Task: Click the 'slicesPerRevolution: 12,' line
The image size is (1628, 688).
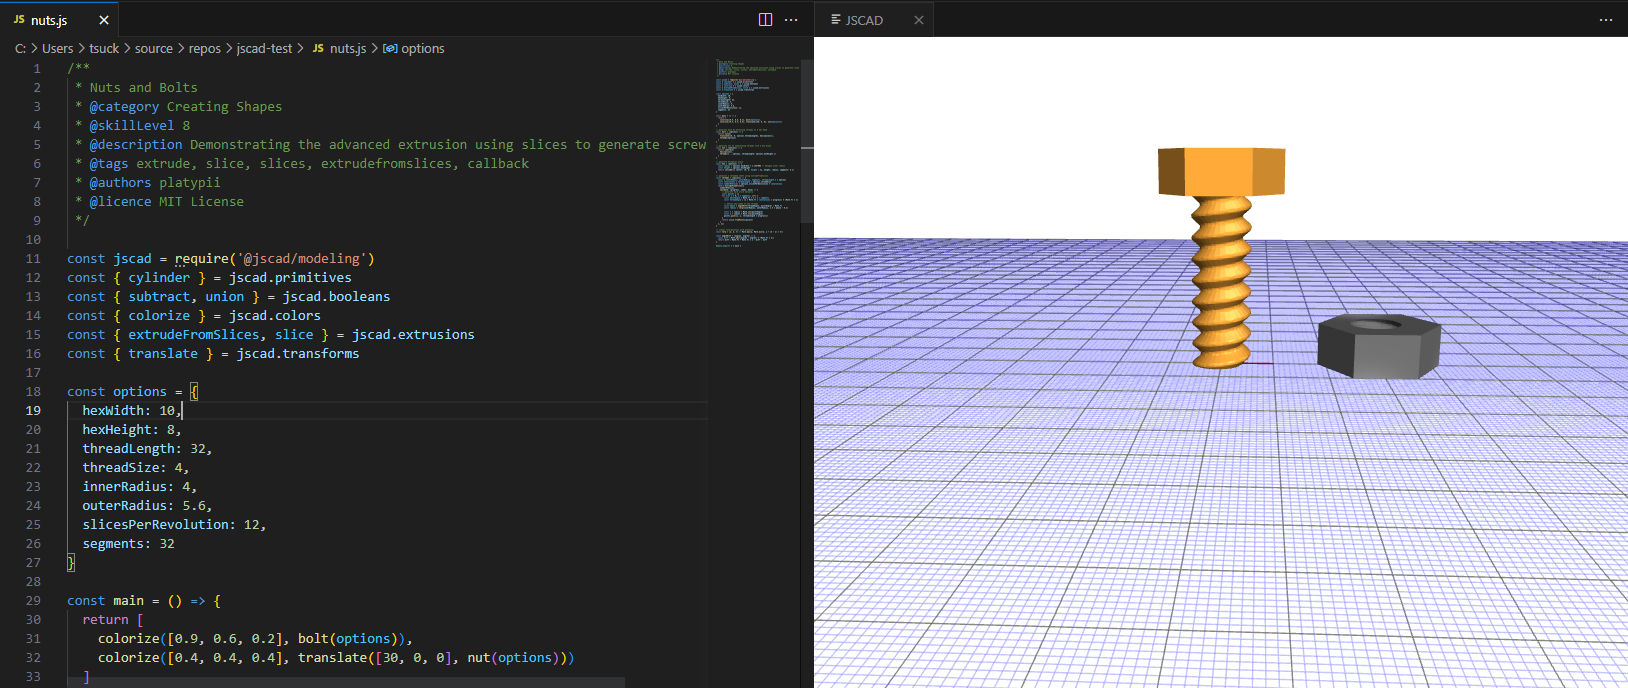Action: coord(174,524)
